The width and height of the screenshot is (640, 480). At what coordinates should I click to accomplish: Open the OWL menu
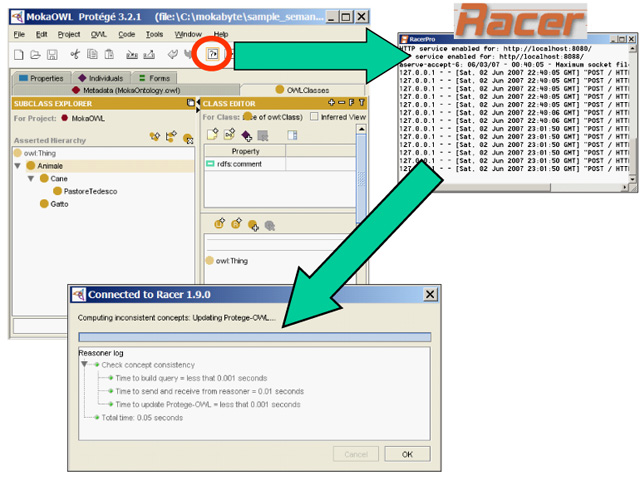[x=98, y=34]
